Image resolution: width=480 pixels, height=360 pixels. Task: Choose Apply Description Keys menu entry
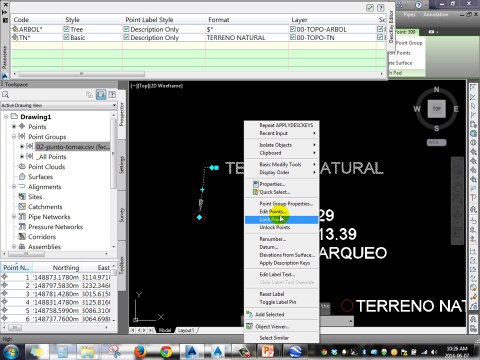coord(285,263)
